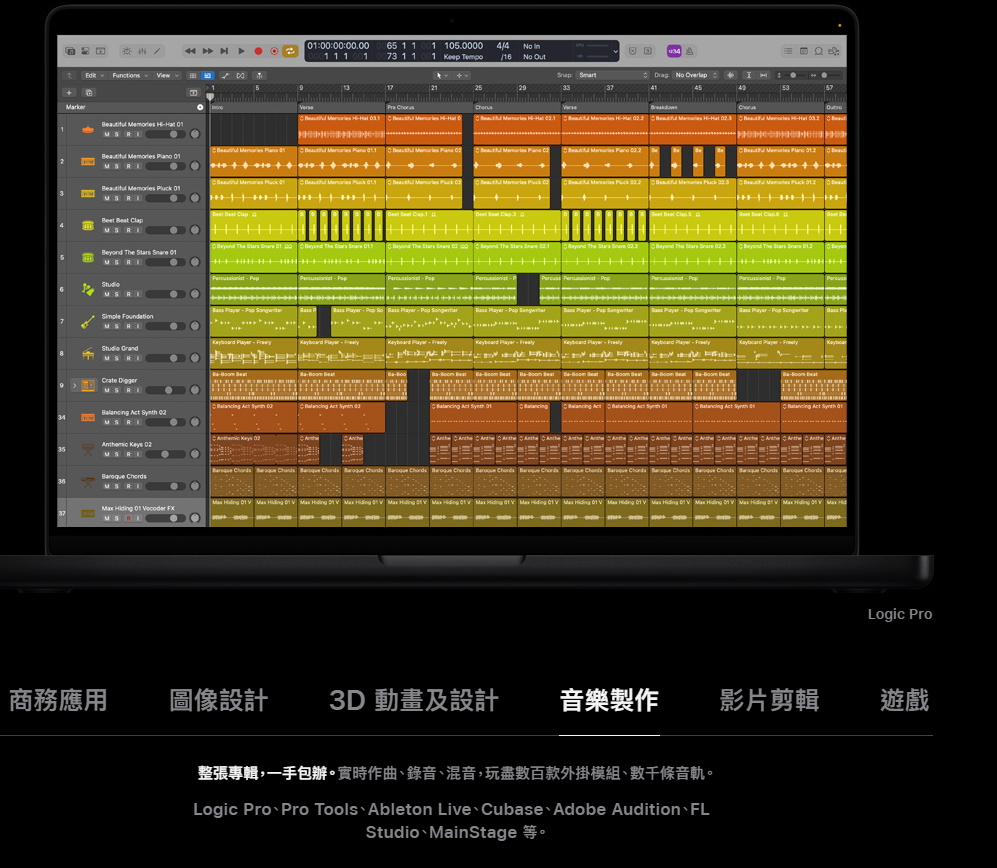Viewport: 997px width, 868px height.
Task: Click the Studio Grand piano track icon
Action: click(88, 353)
